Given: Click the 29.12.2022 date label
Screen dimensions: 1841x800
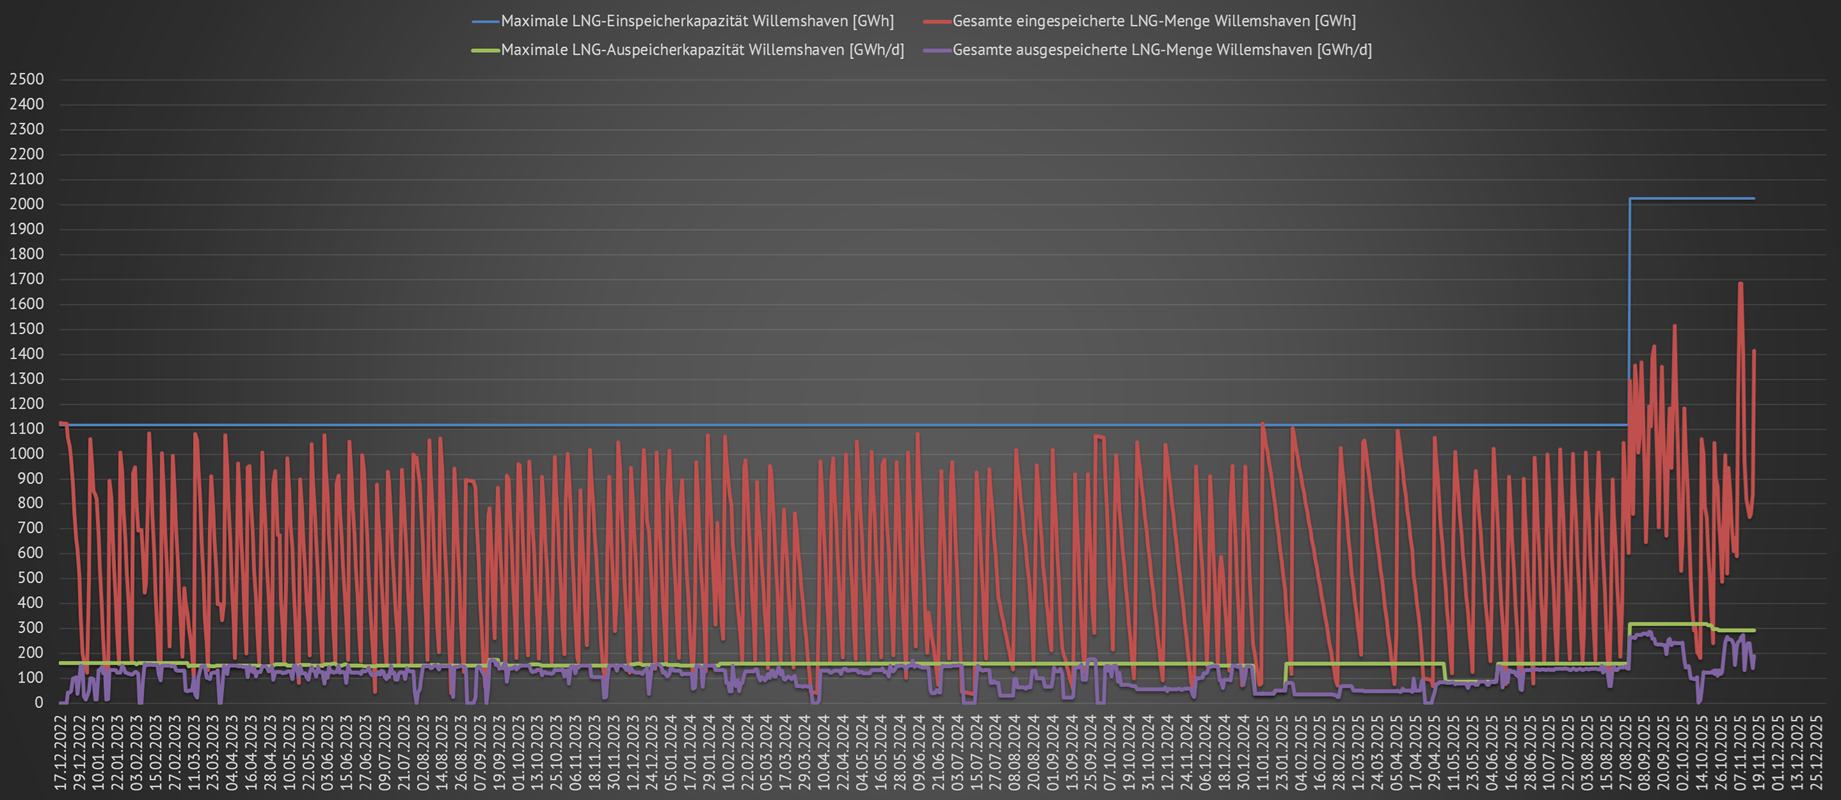Looking at the screenshot, I should tap(79, 752).
